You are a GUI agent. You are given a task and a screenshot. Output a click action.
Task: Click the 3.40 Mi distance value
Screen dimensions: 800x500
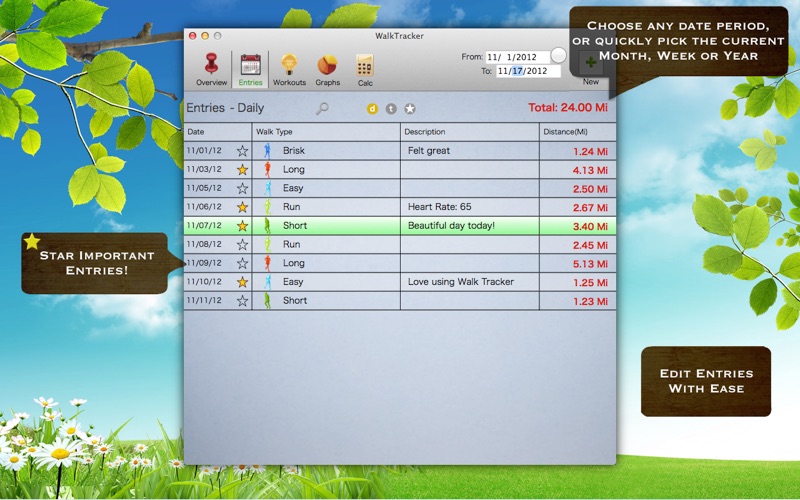tap(590, 227)
